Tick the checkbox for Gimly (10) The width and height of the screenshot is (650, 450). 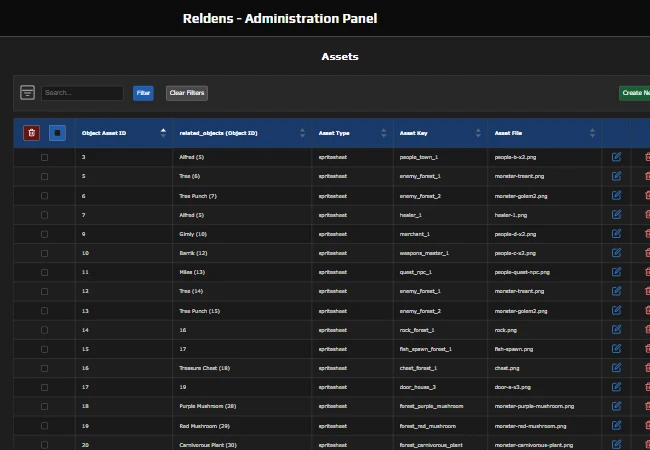pyautogui.click(x=44, y=234)
